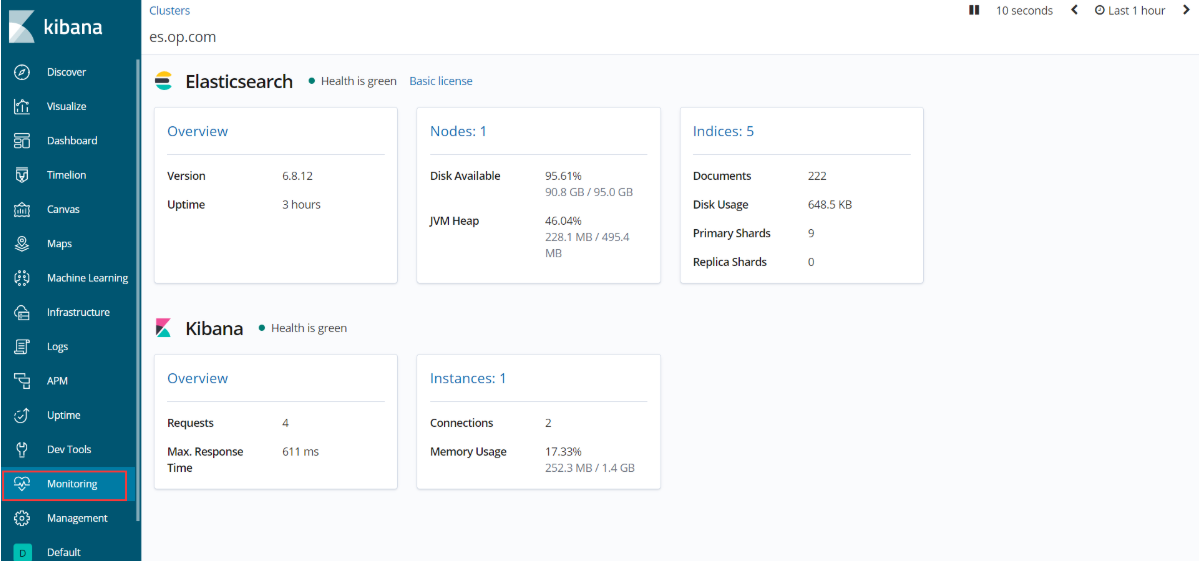The image size is (1203, 563).
Task: Open the Clusters breadcrumb link
Action: coord(170,11)
